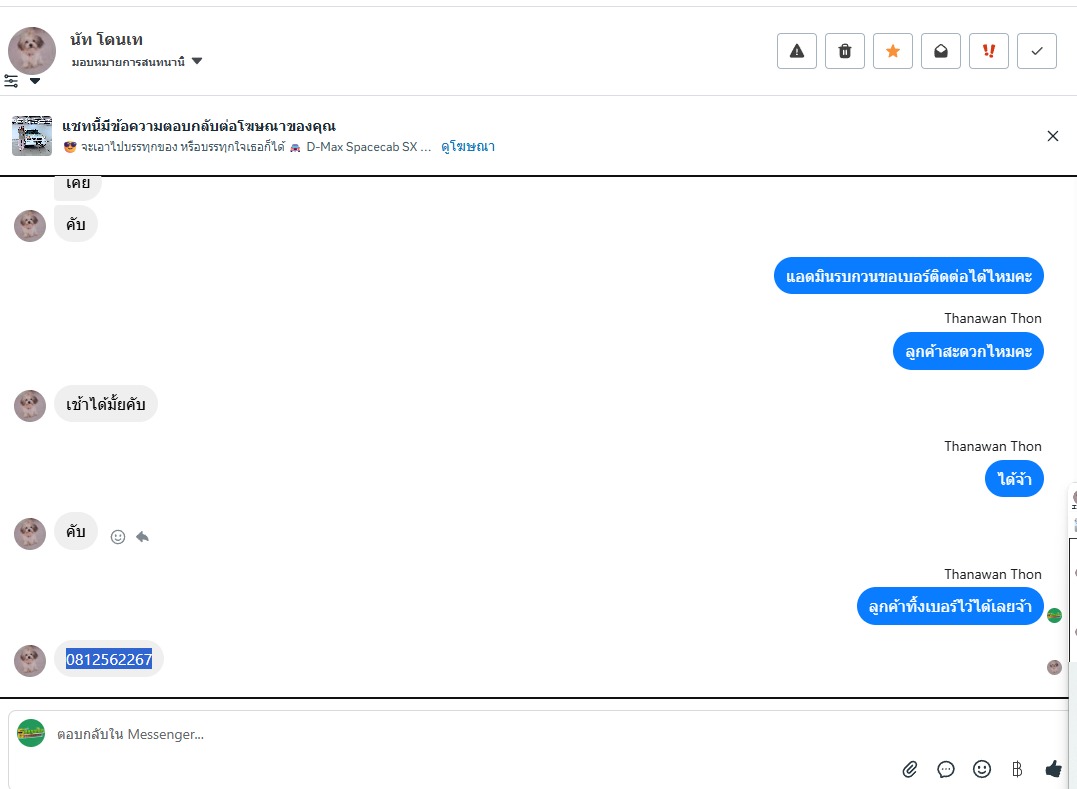1077x789 pixels.
Task: Open saved replies speech bubble icon
Action: click(x=946, y=769)
